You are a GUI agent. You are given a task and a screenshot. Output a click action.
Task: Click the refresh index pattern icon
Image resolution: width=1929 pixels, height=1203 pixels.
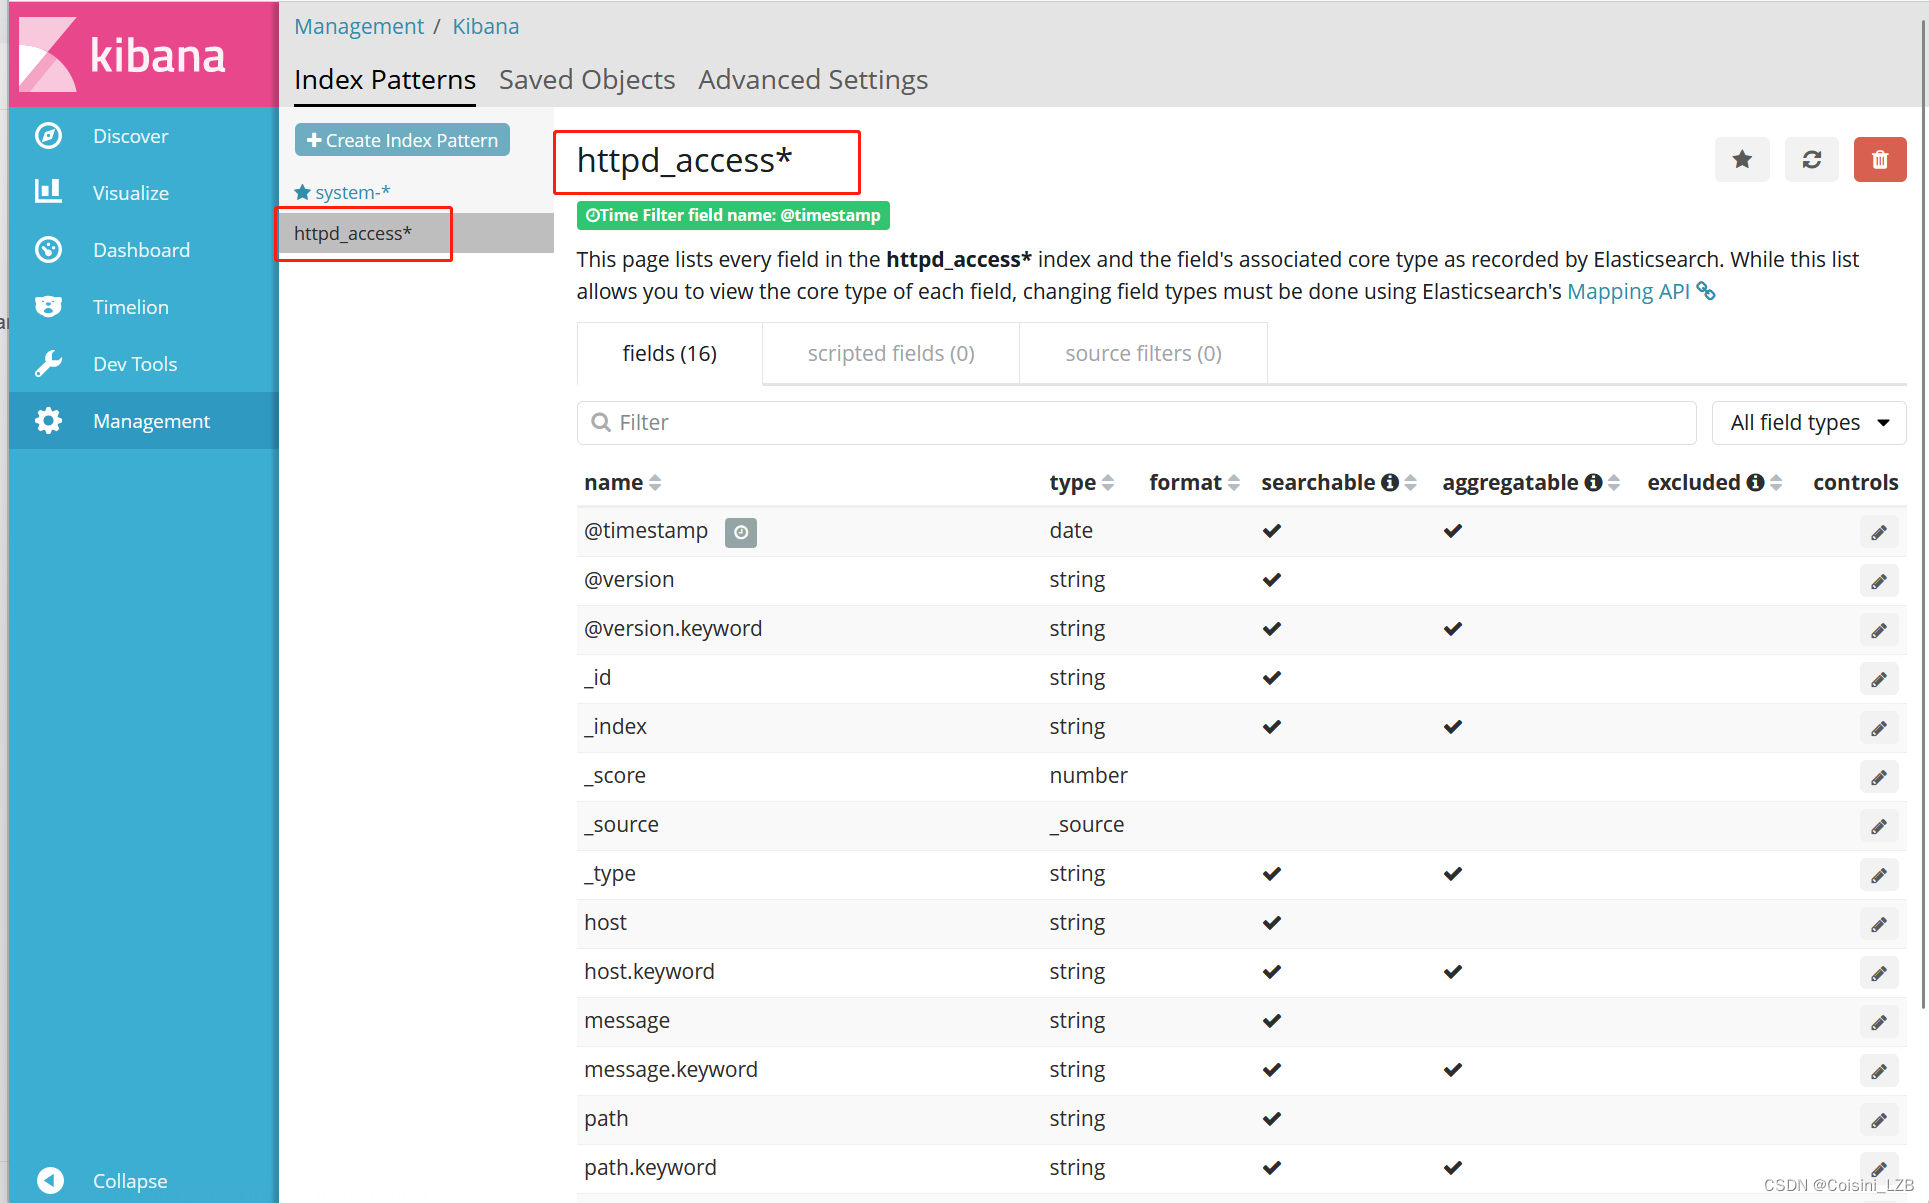1810,159
